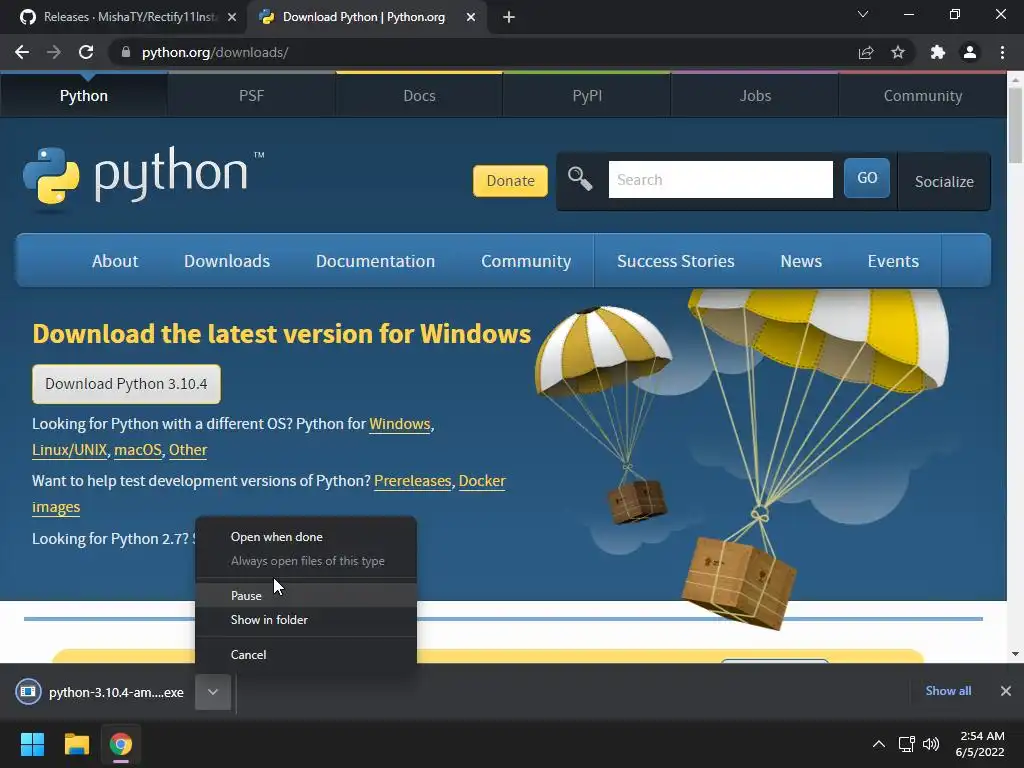Open Community in the blue navigation bar
The width and height of the screenshot is (1024, 768).
pos(526,261)
